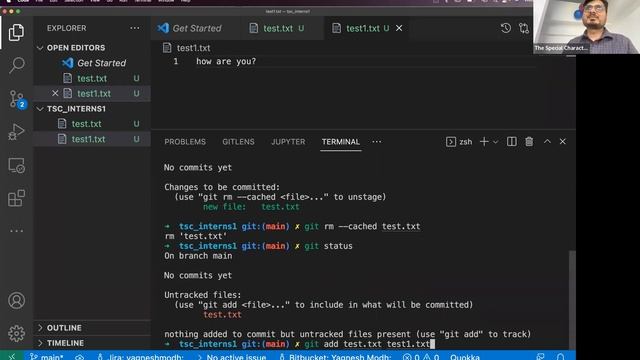Open Explorer views and more actions menu
The width and height of the screenshot is (640, 360).
[x=135, y=28]
